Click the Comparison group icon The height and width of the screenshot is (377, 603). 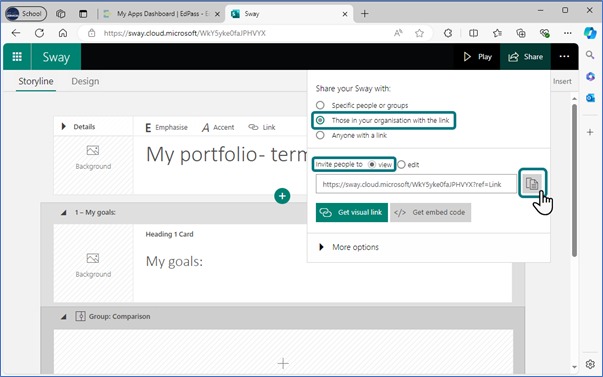coord(80,316)
